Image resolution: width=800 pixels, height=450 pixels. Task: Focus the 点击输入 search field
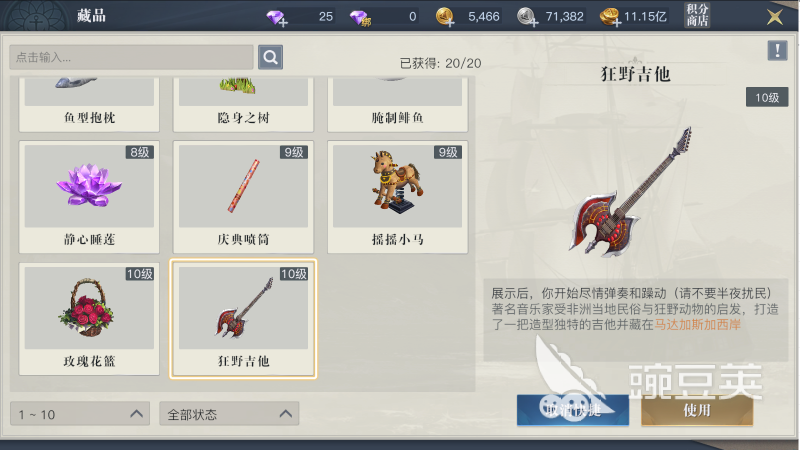pos(131,57)
